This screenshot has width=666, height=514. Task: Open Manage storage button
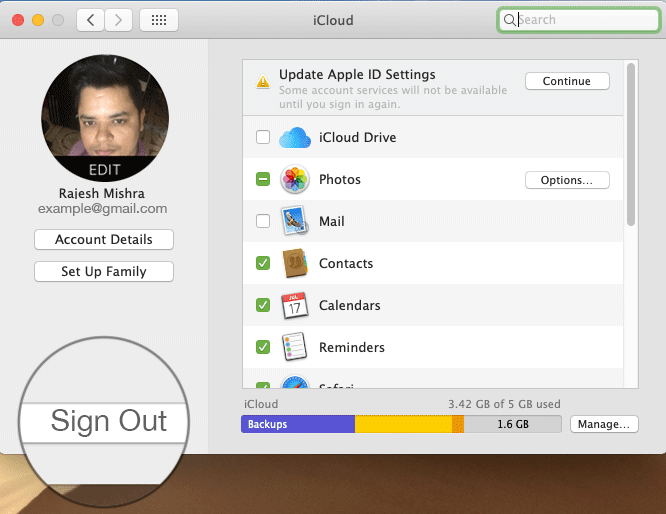604,424
